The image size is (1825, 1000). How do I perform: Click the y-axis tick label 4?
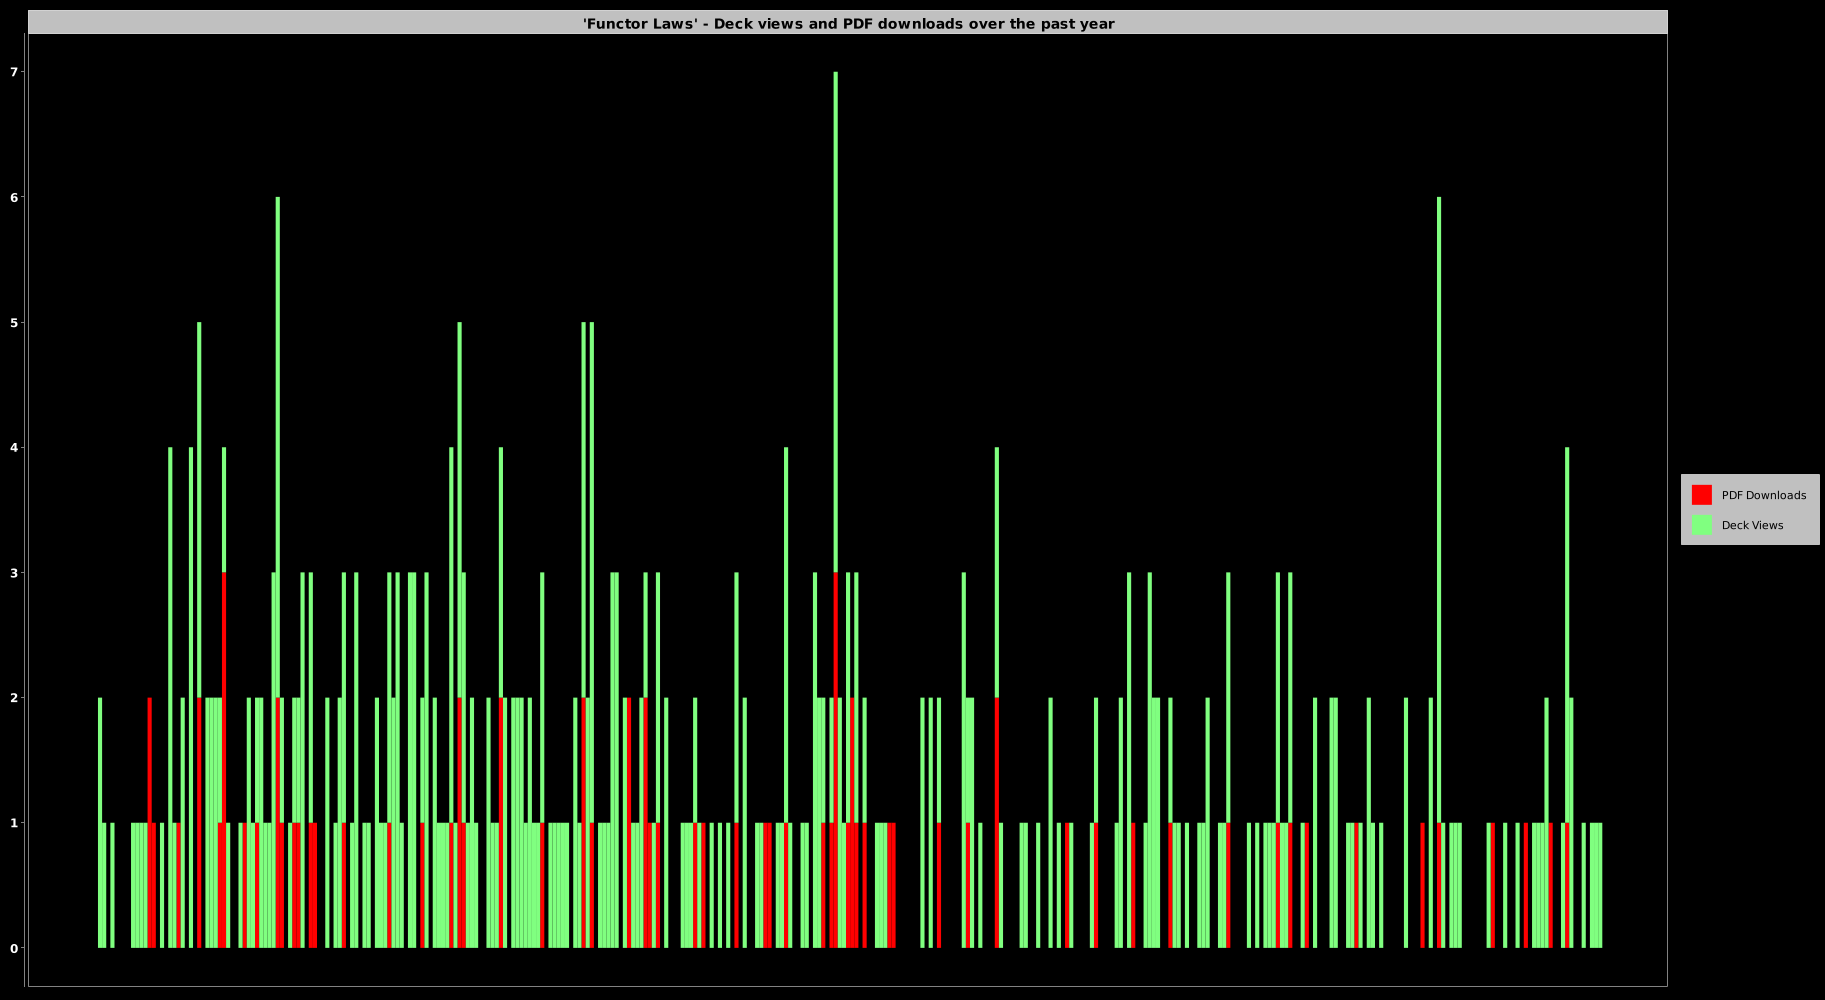tap(14, 447)
